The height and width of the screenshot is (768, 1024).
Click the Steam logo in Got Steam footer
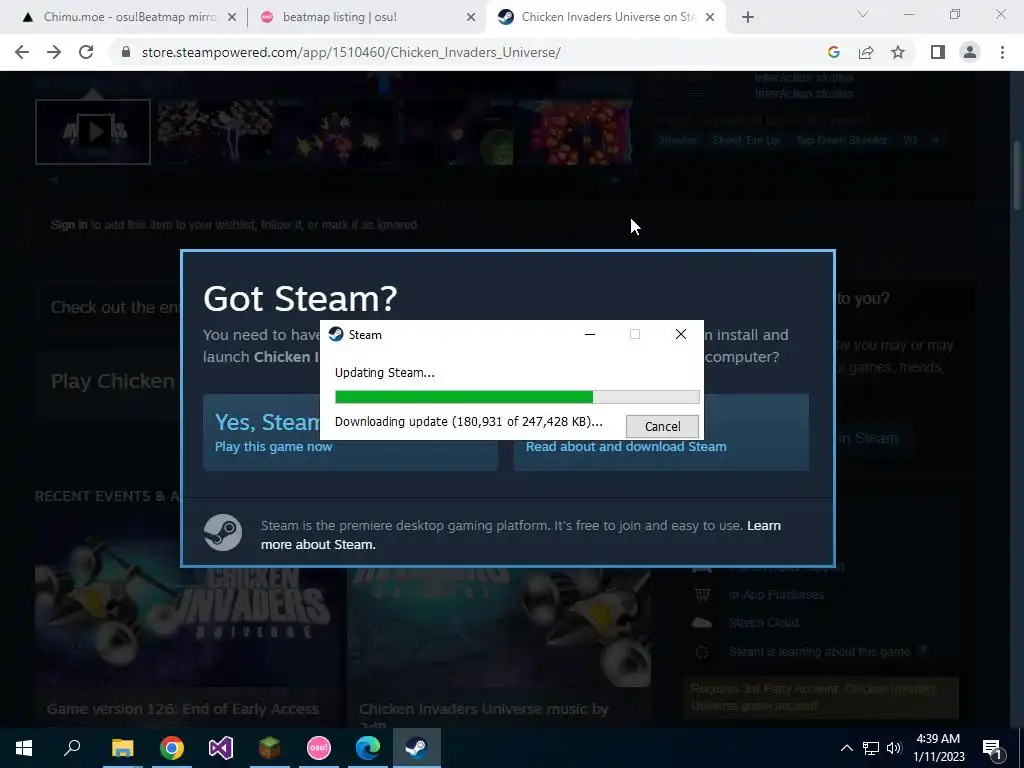[223, 532]
